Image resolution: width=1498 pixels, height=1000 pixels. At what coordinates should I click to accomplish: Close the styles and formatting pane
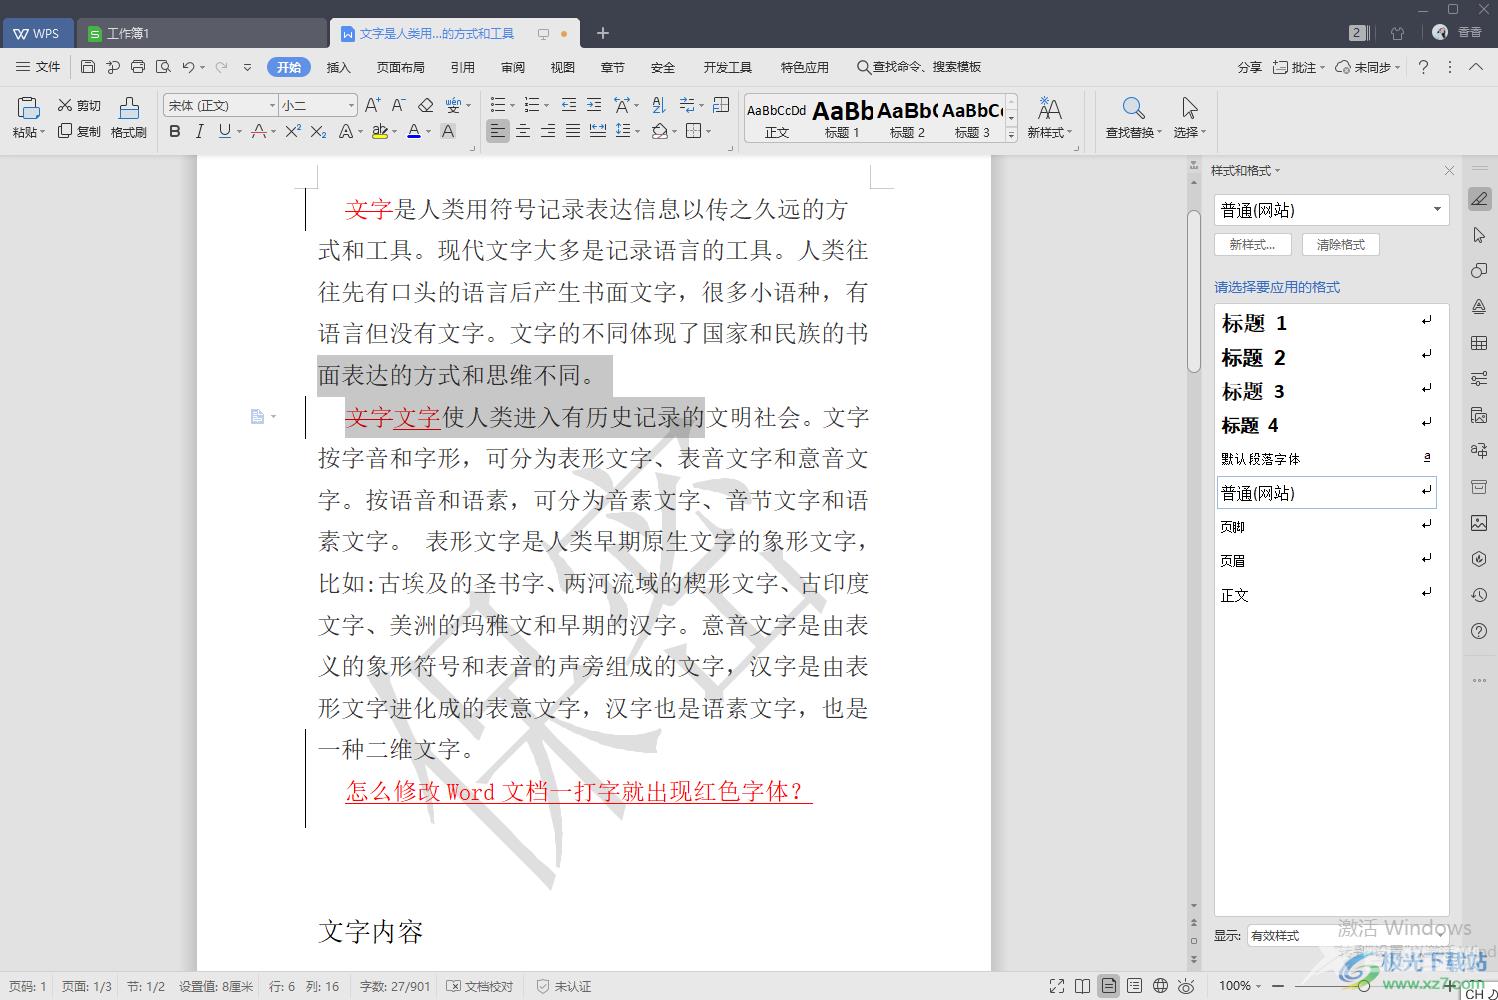coord(1449,171)
